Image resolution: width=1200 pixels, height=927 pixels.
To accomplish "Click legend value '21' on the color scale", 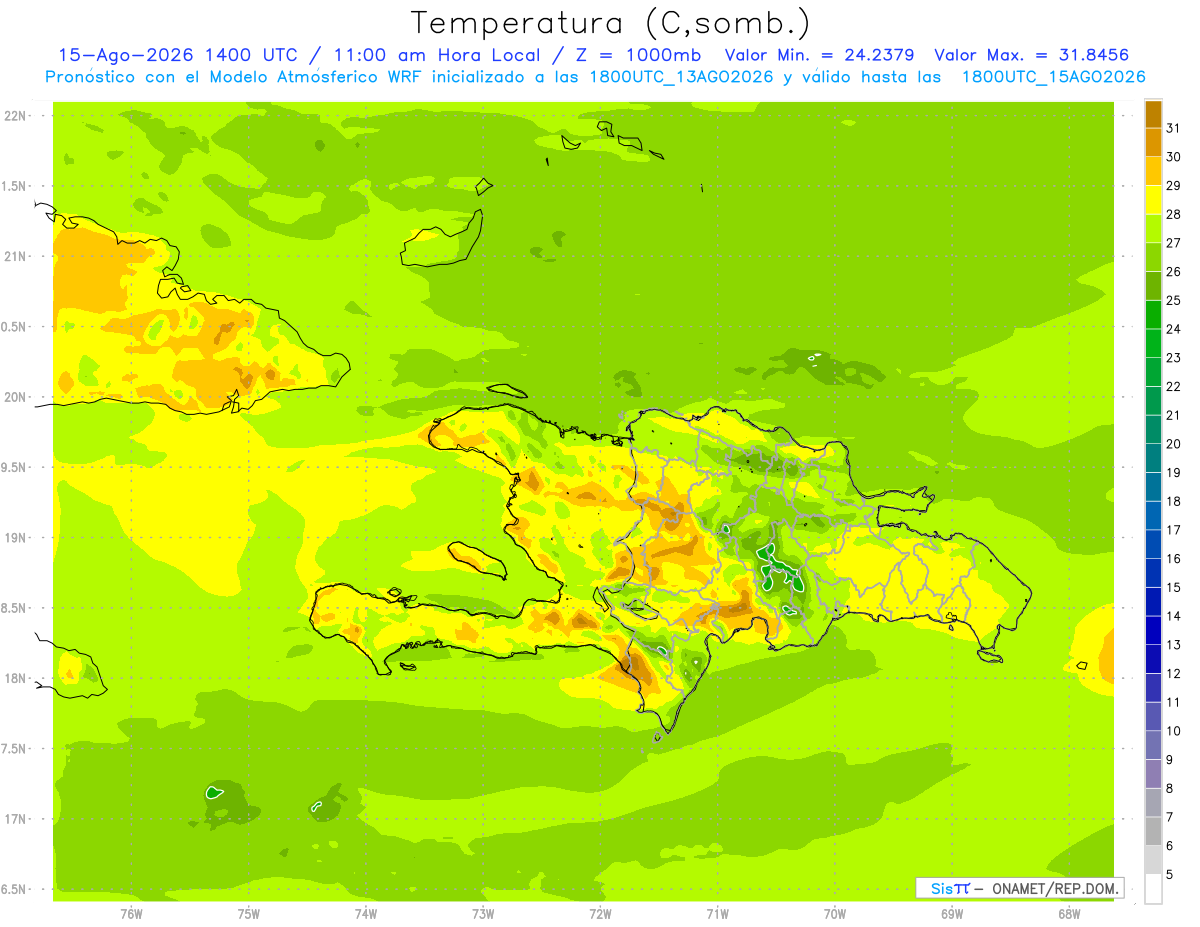I will tap(1174, 415).
